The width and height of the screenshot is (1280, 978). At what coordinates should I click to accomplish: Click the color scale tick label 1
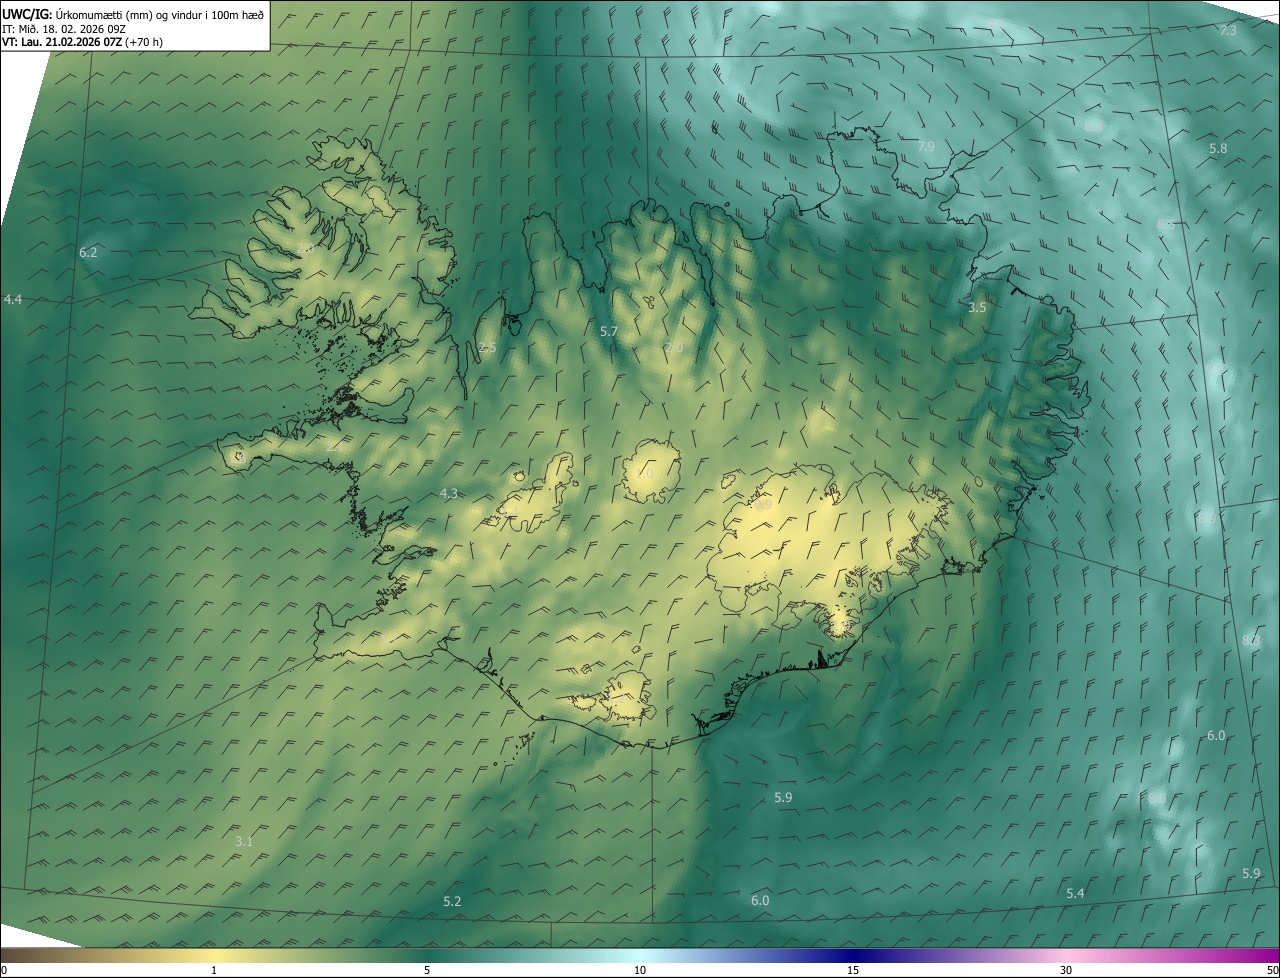[x=214, y=970]
